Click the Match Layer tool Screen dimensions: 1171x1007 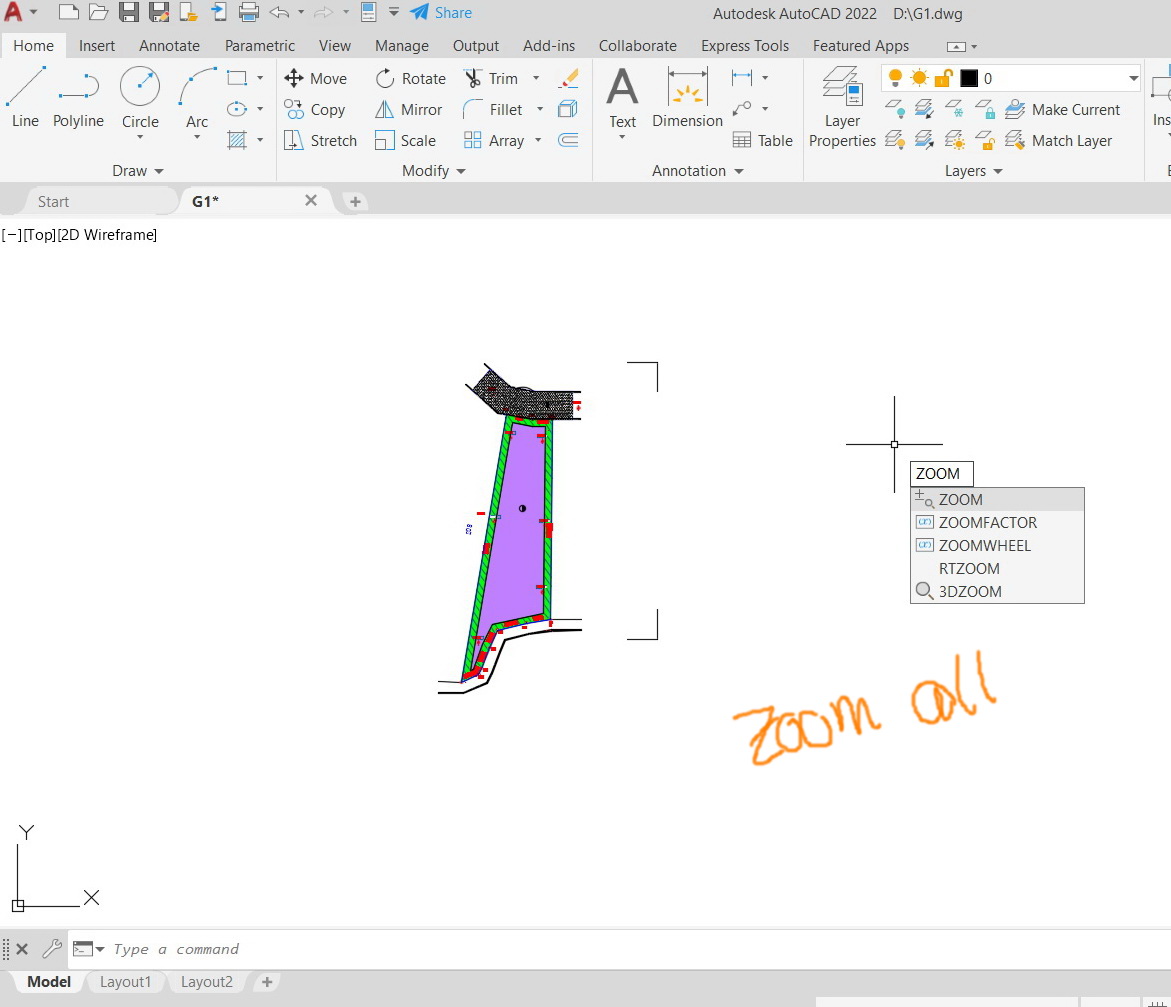pos(1059,140)
